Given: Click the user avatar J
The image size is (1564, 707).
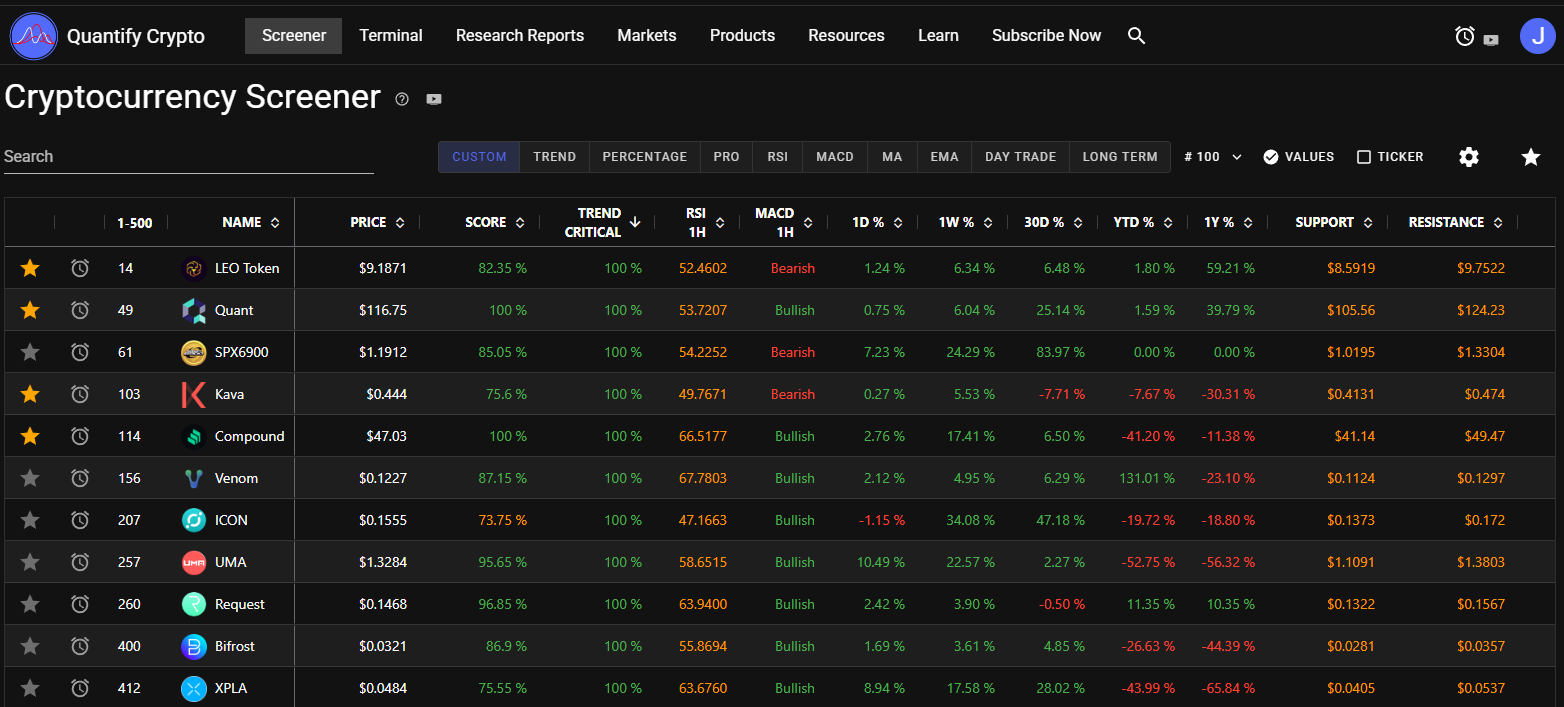Looking at the screenshot, I should tap(1537, 36).
